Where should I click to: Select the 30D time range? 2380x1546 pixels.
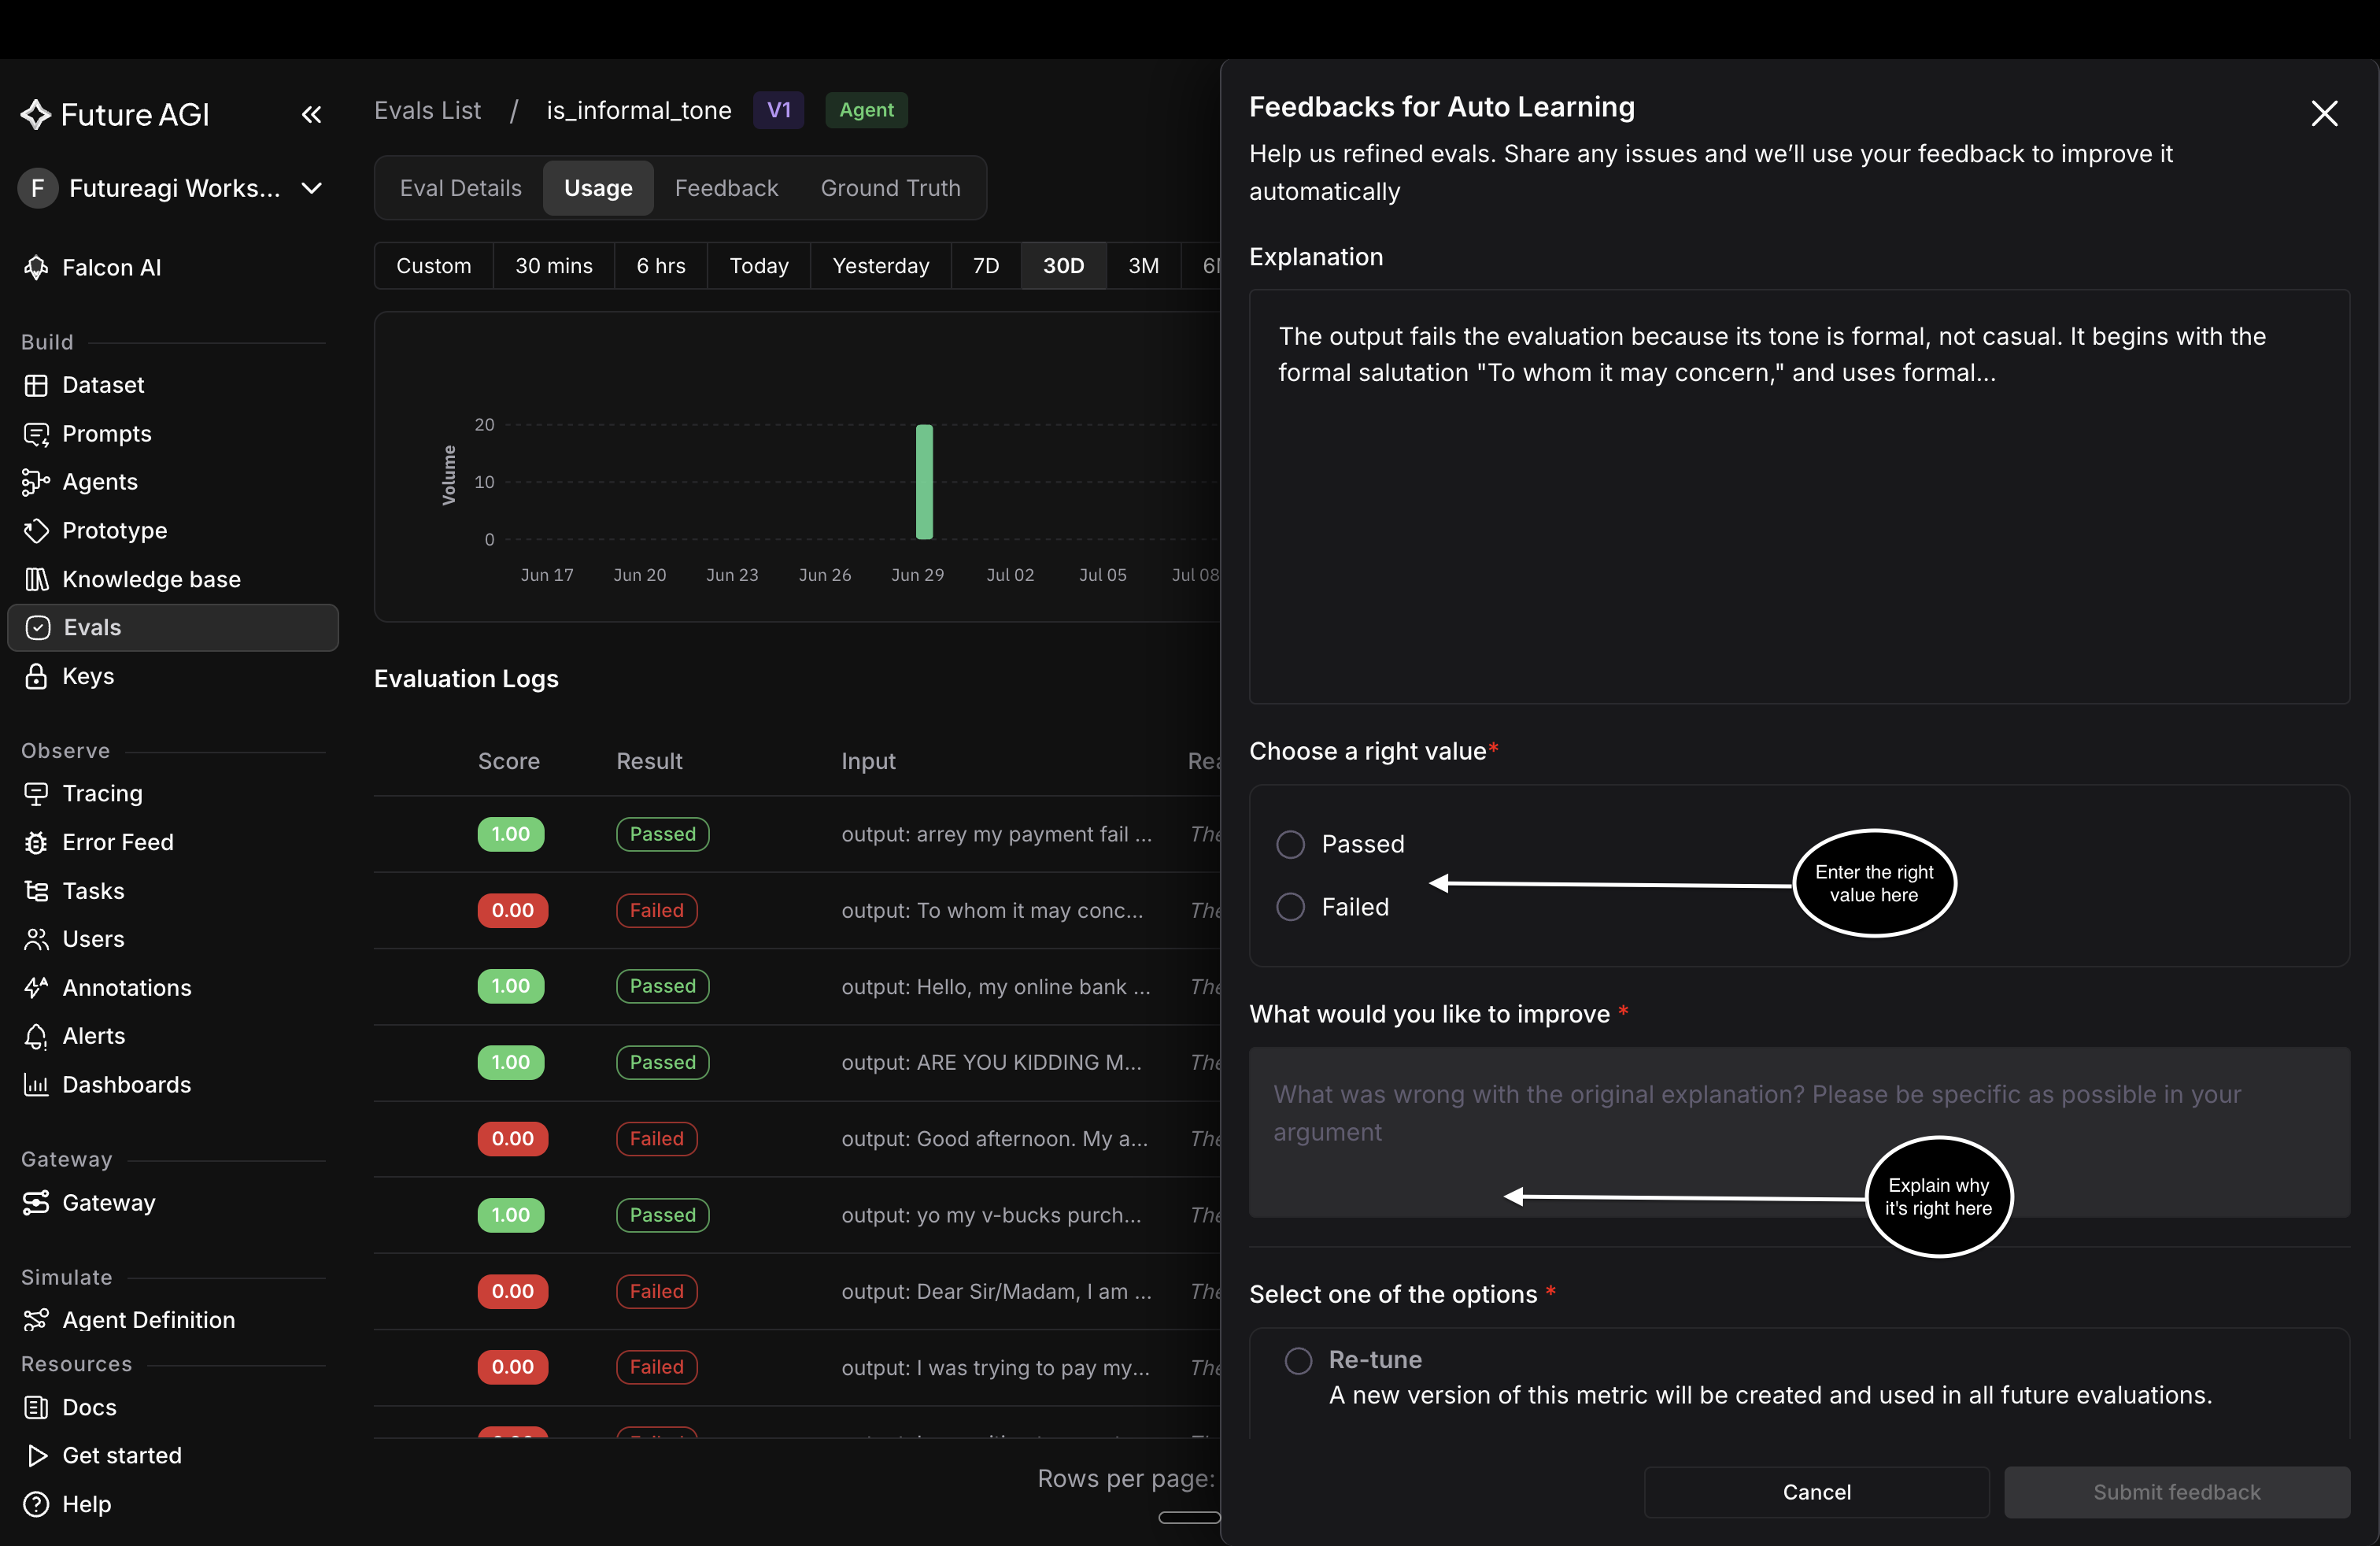click(1064, 266)
